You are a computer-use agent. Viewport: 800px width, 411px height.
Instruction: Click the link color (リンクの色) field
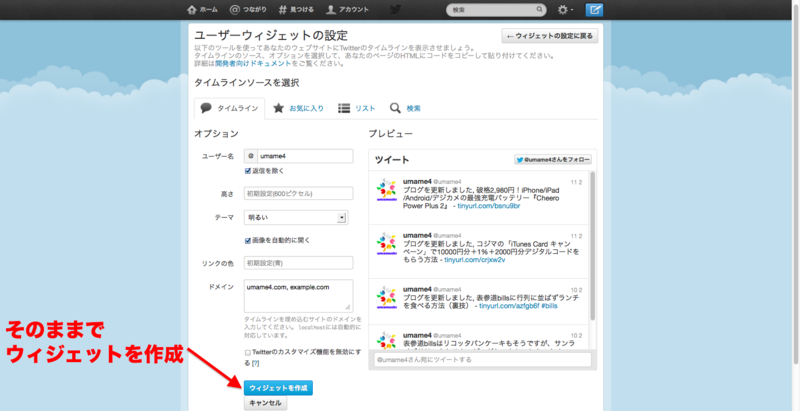click(298, 263)
